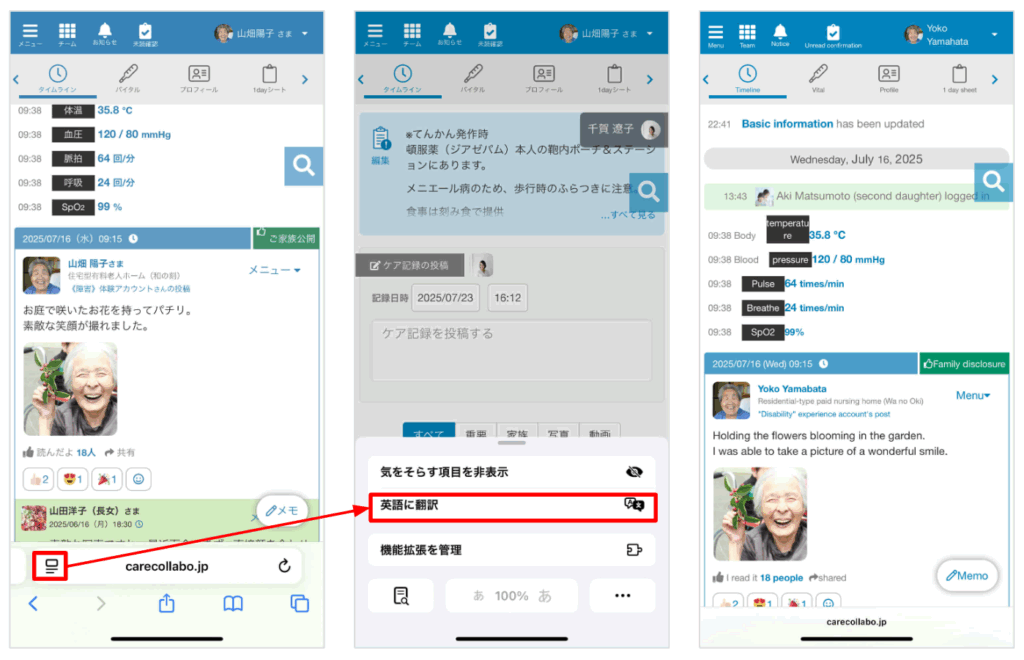Tap the ケア記録を投稿する text area
This screenshot has width=1024, height=660.
[x=511, y=350]
